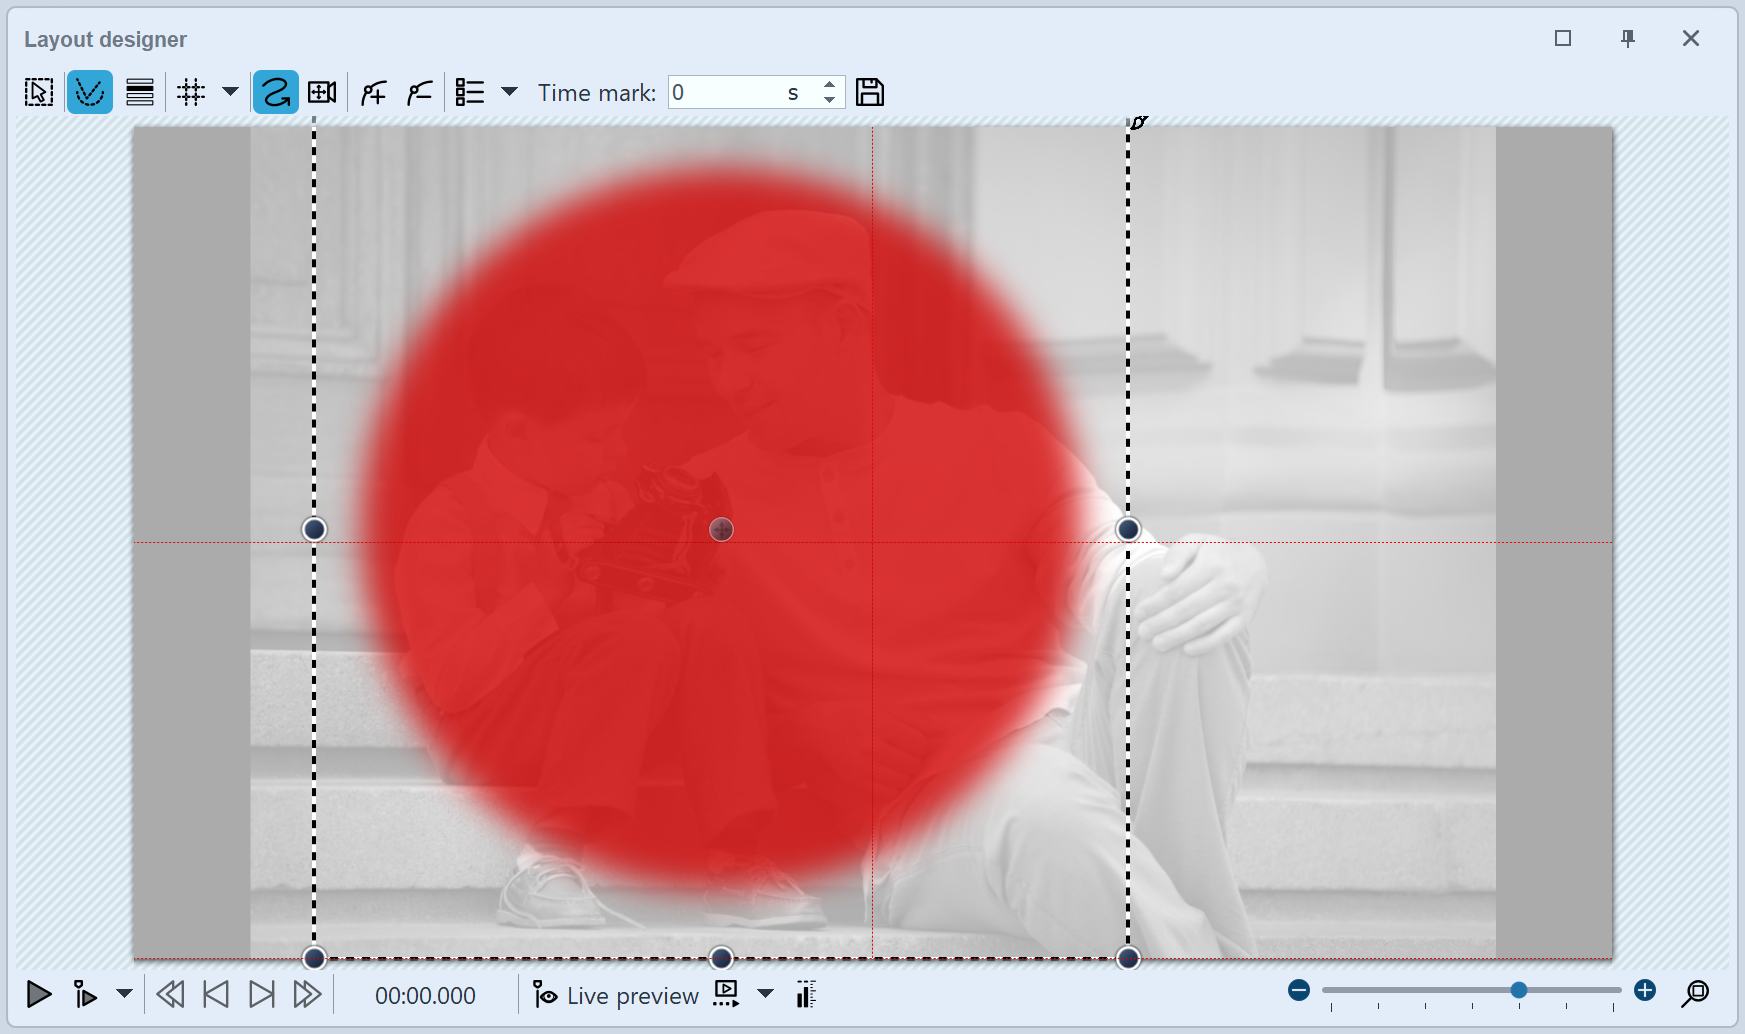Viewport: 1745px width, 1034px height.
Task: Open the grid options dropdown
Action: pyautogui.click(x=231, y=91)
